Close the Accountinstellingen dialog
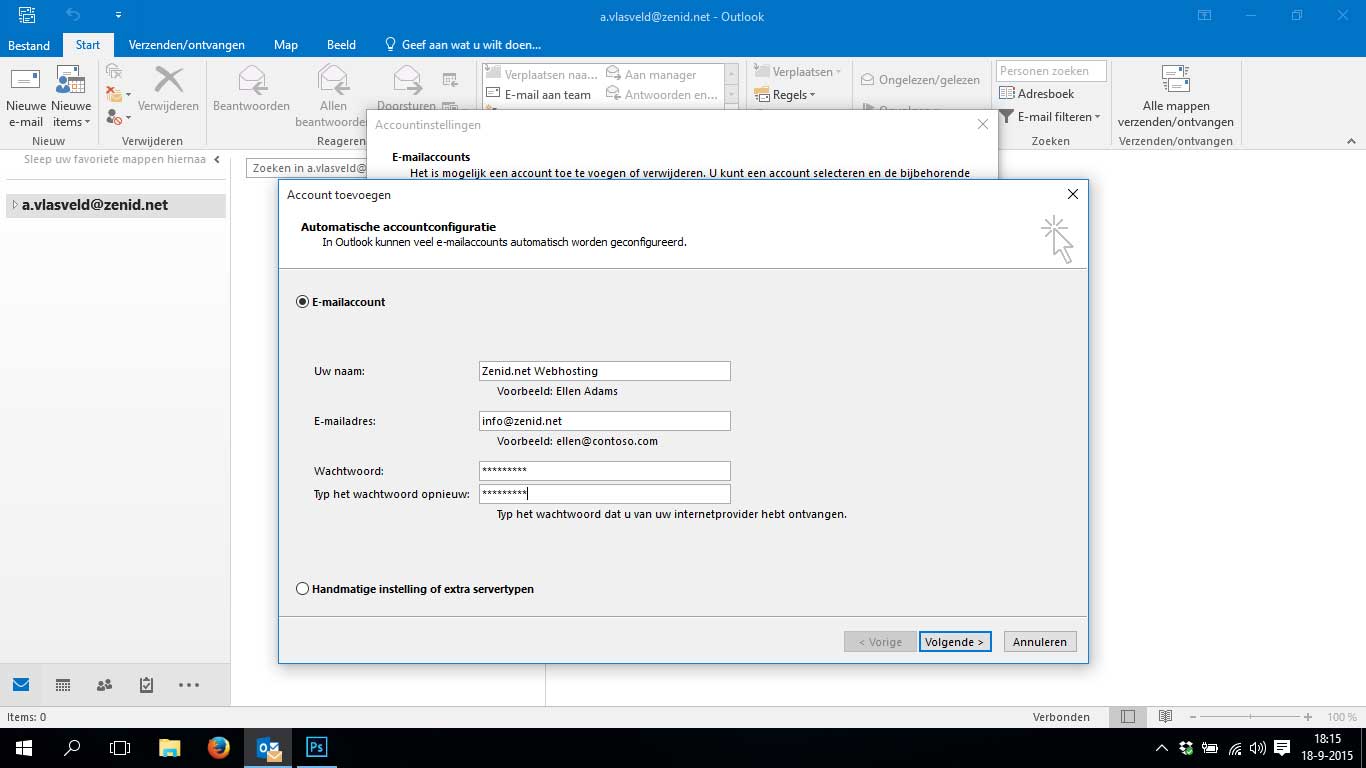 (x=982, y=125)
